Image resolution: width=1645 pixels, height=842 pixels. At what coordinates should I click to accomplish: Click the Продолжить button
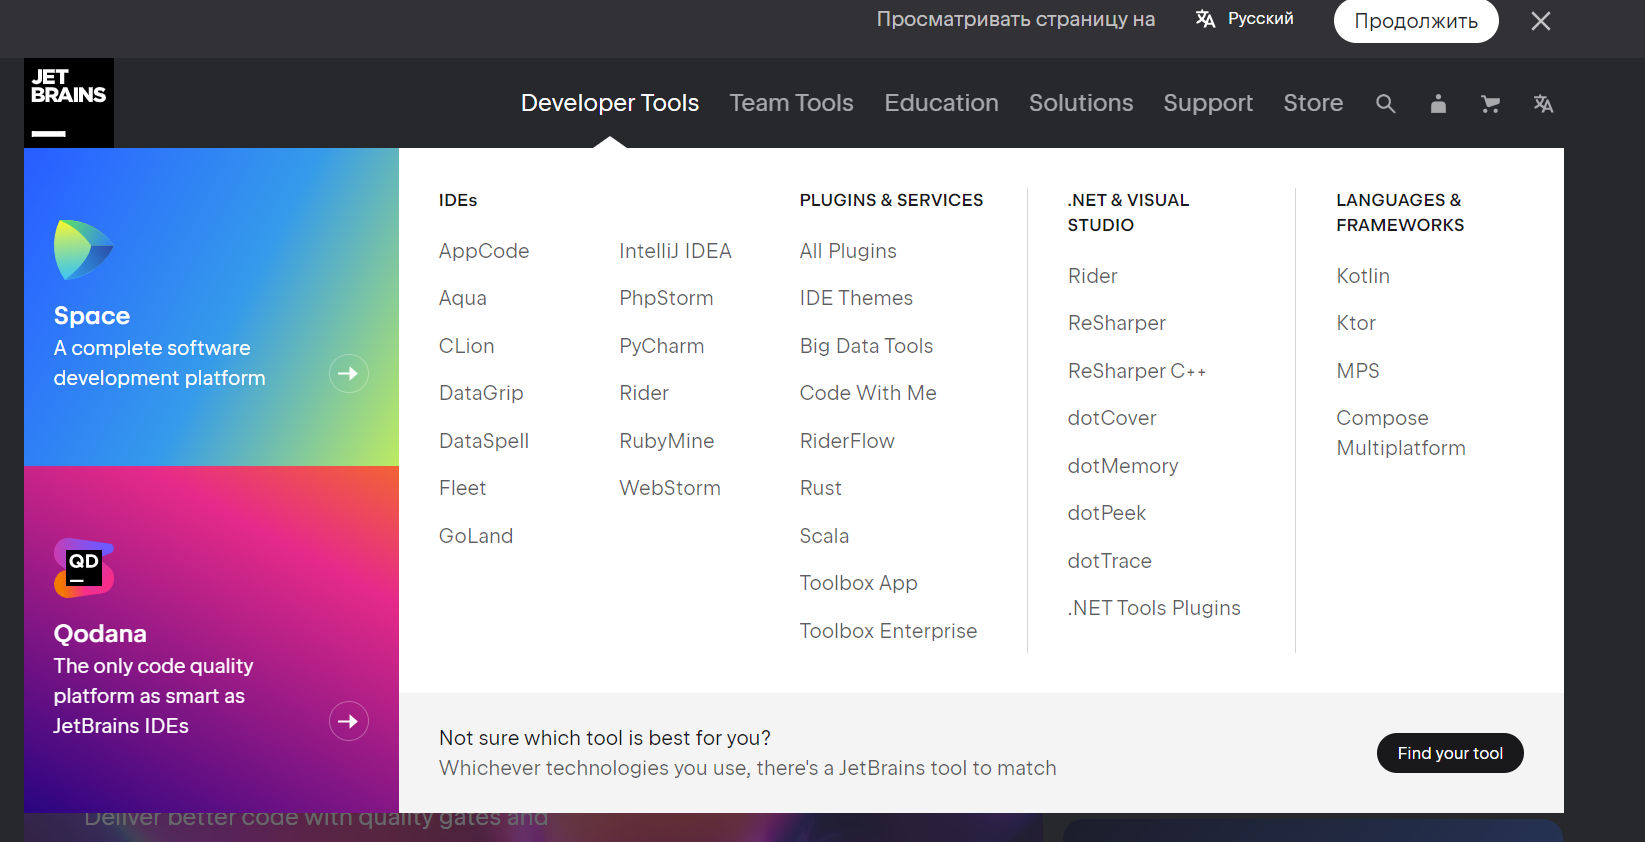(1415, 21)
